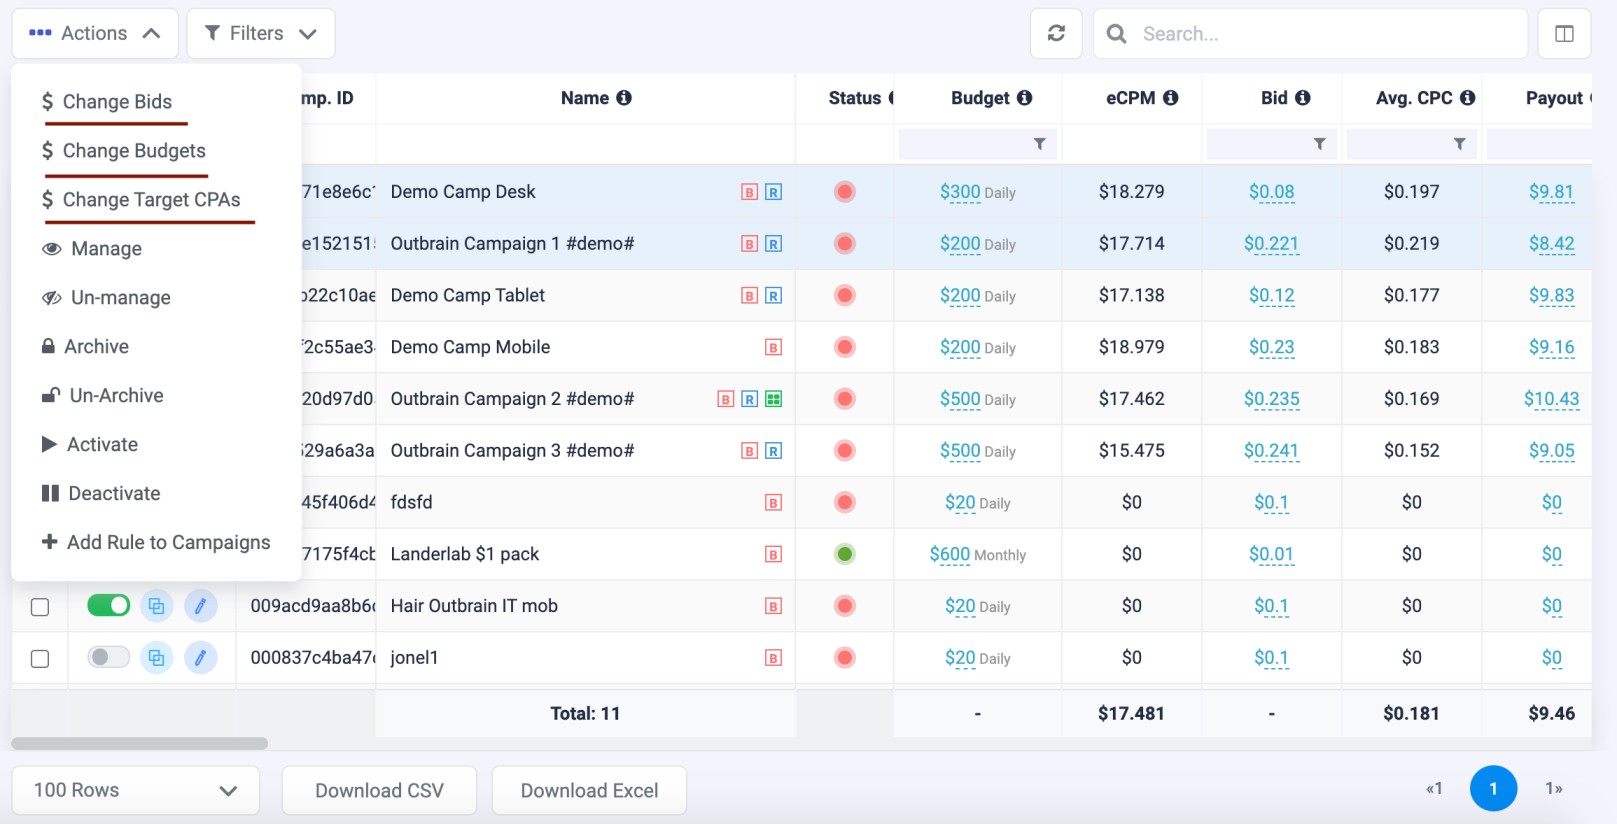Click the red status dot for jonel1
This screenshot has height=824, width=1617.
[845, 658]
